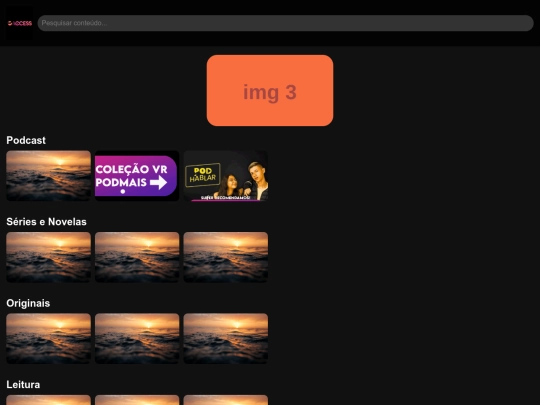Click the Access logo in the header

20,23
